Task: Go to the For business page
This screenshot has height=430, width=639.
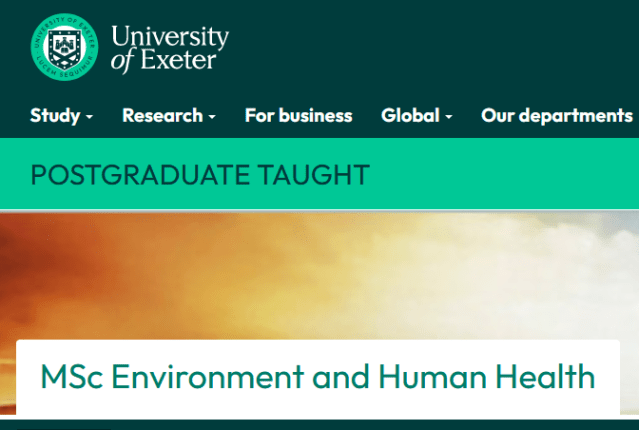Action: [x=298, y=115]
